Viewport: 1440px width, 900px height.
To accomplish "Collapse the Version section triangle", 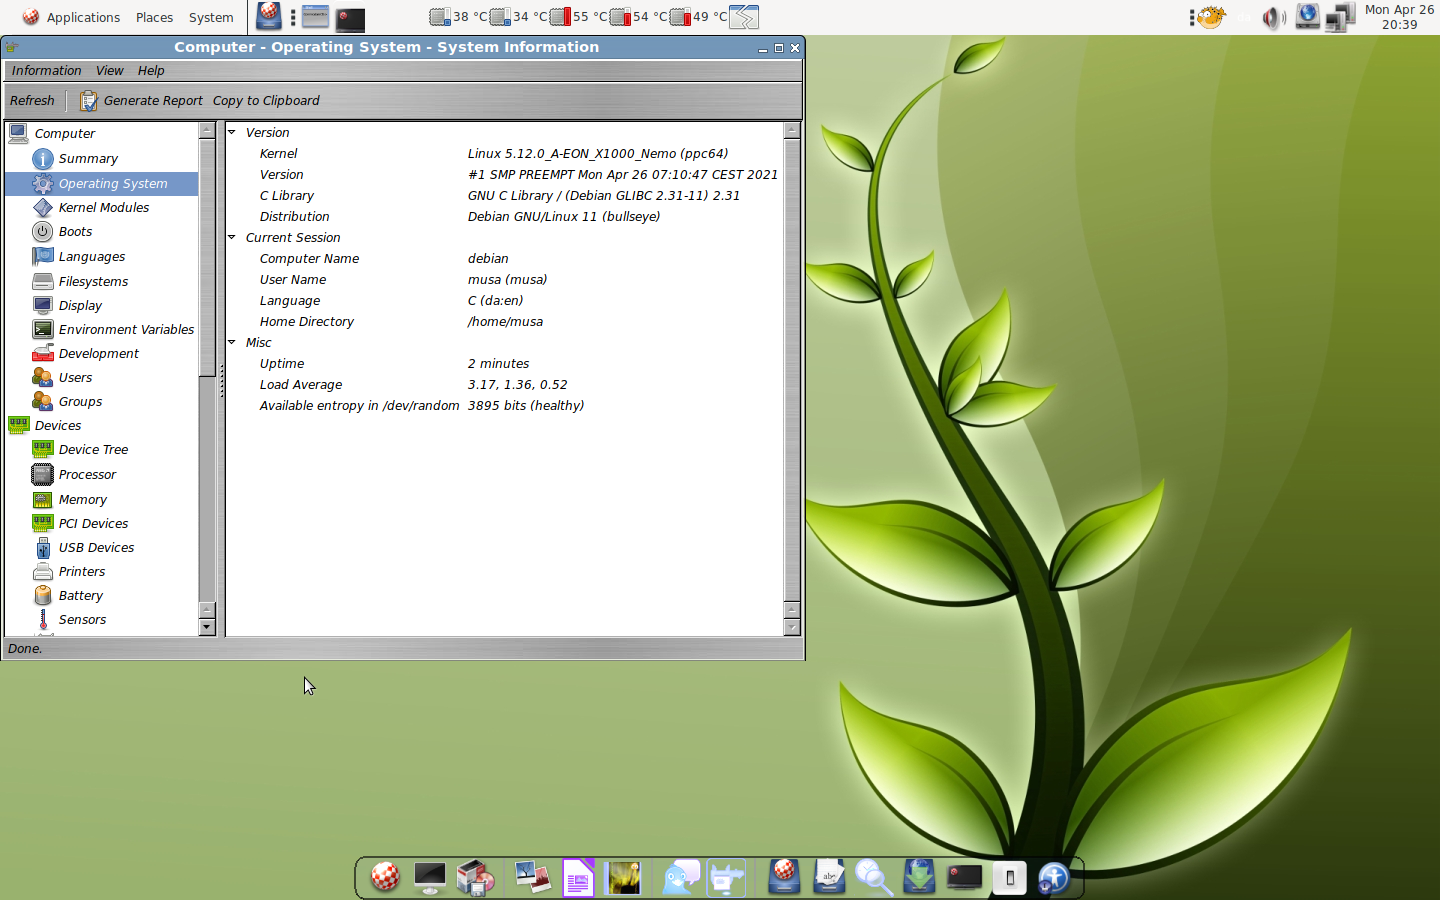I will pos(232,132).
